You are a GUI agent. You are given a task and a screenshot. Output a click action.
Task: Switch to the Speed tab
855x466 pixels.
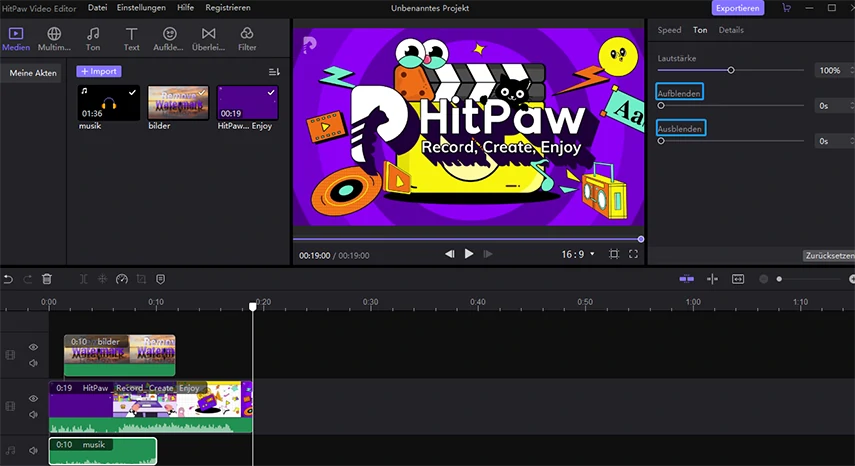[x=669, y=30]
